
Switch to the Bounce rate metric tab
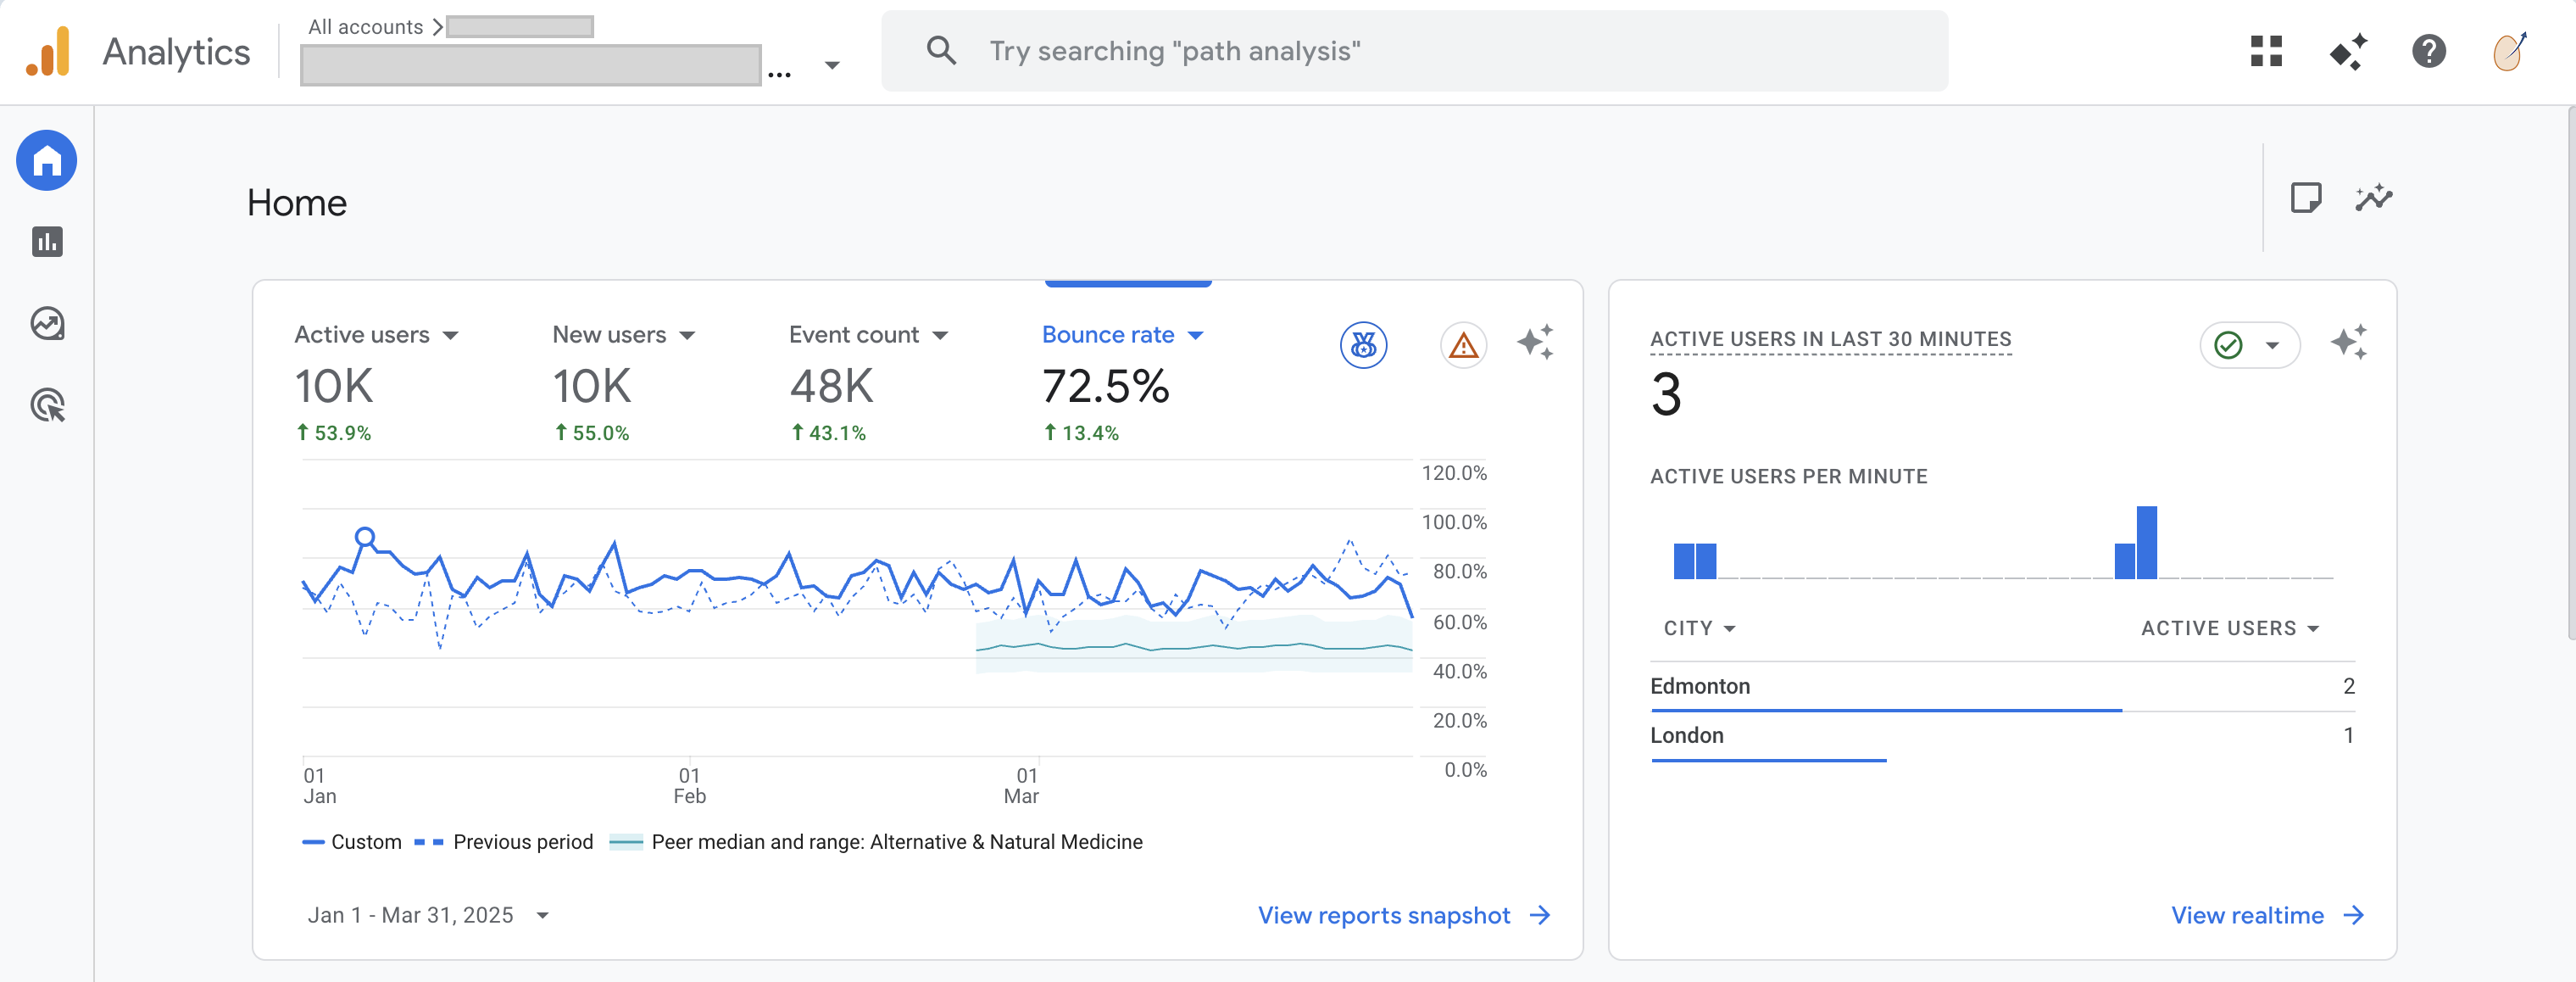click(1122, 336)
